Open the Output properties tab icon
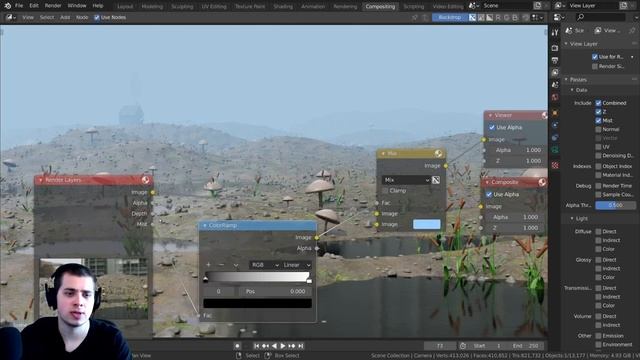The image size is (640, 360). pyautogui.click(x=555, y=60)
